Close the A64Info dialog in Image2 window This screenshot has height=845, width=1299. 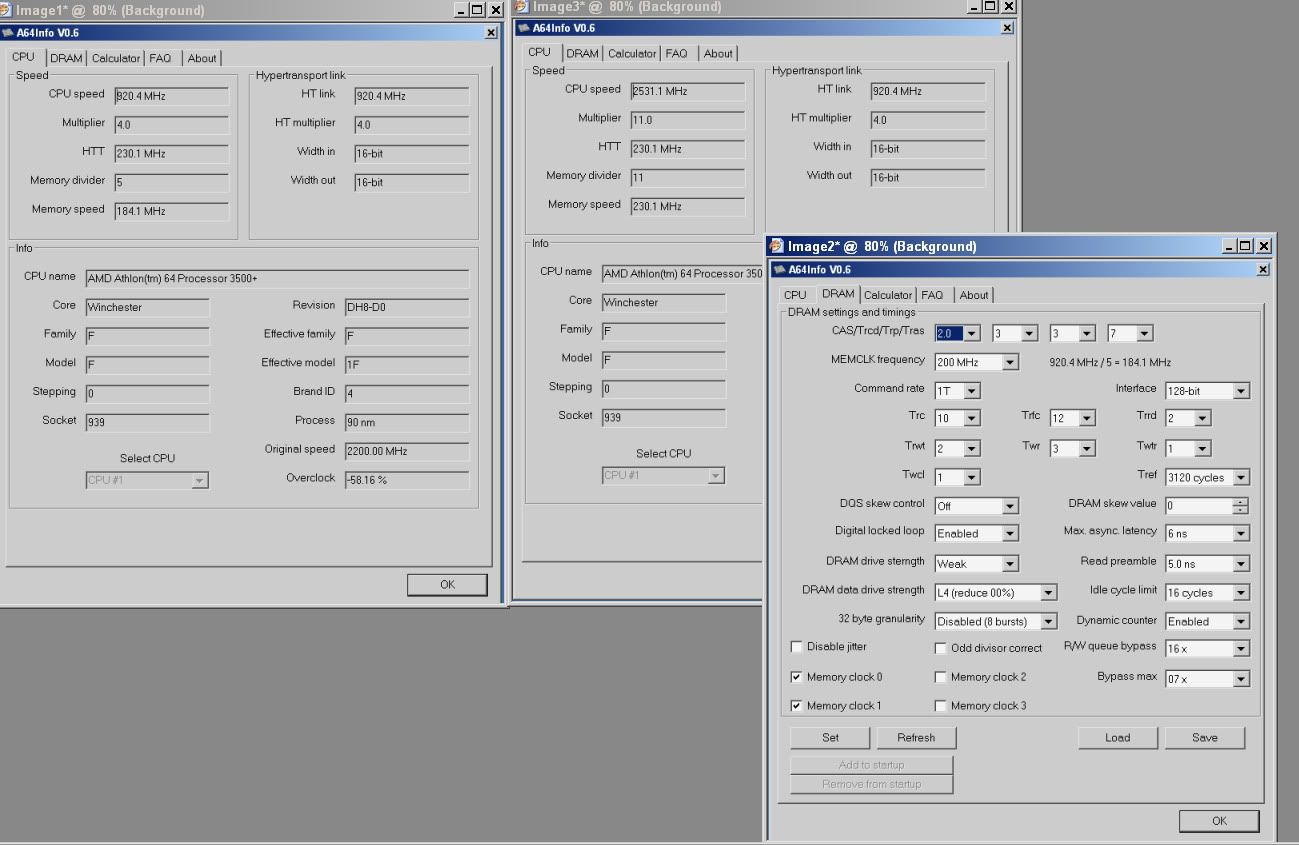(1263, 270)
